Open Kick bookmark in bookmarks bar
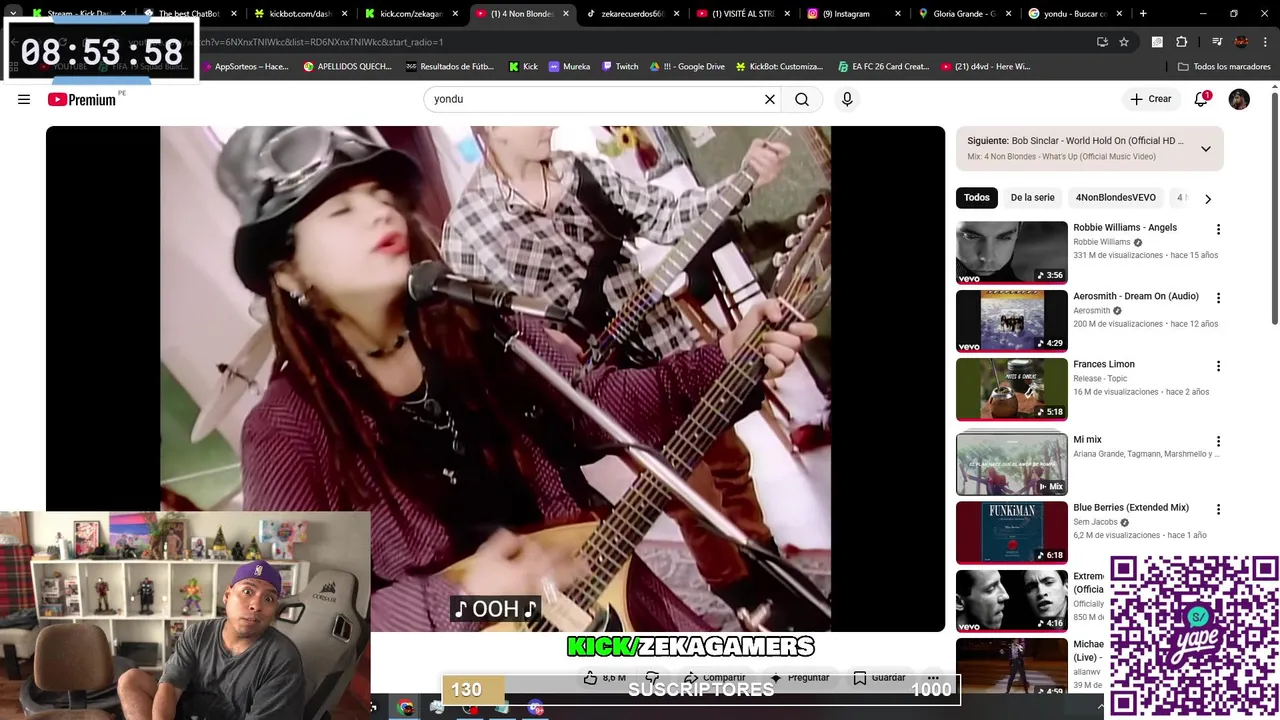Viewport: 1280px width, 720px height. click(523, 66)
